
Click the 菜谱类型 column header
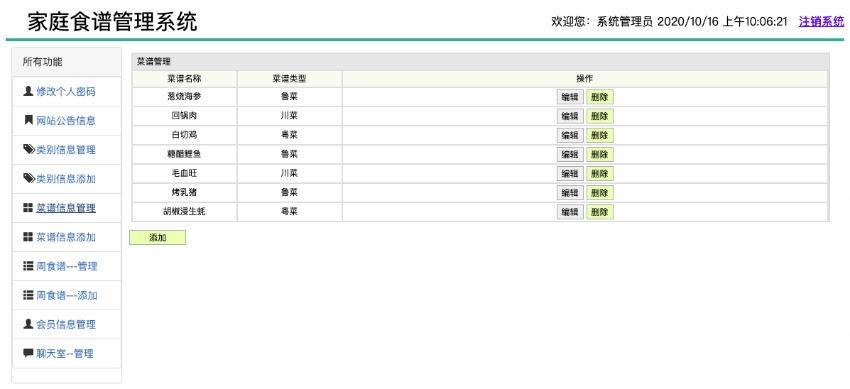click(289, 79)
